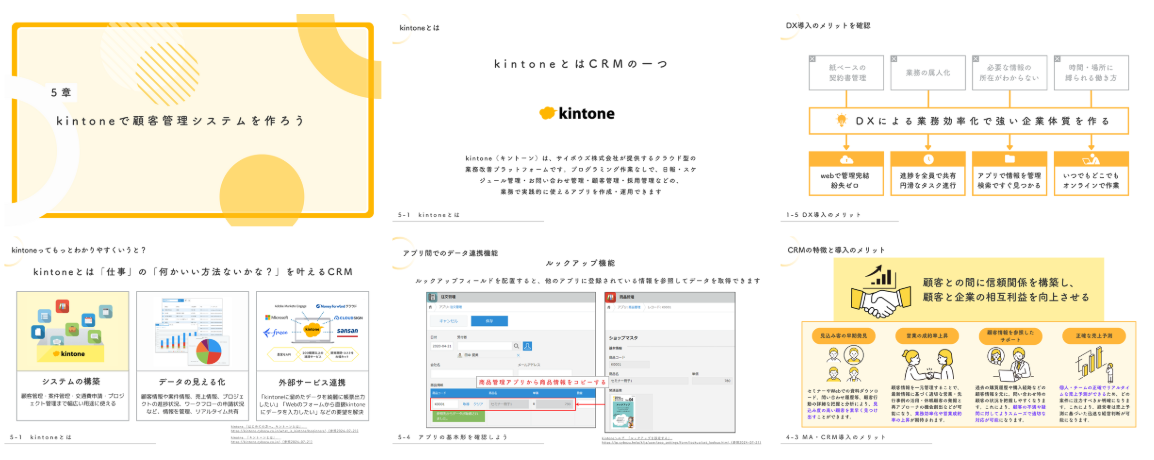Click the folder icon above アプリで情報を管理
The image size is (1154, 460).
click(x=1009, y=159)
